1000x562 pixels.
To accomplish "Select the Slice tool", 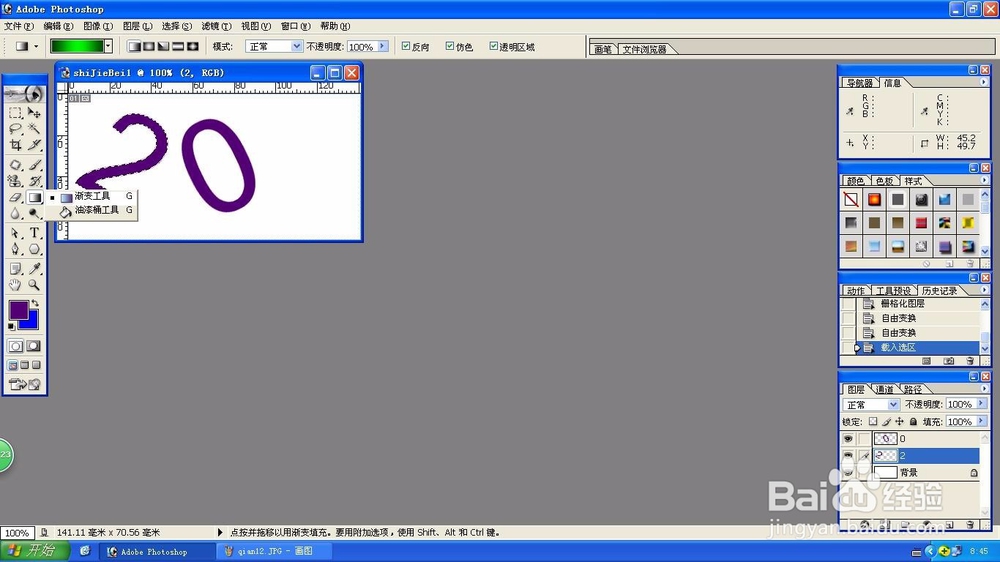I will point(34,145).
